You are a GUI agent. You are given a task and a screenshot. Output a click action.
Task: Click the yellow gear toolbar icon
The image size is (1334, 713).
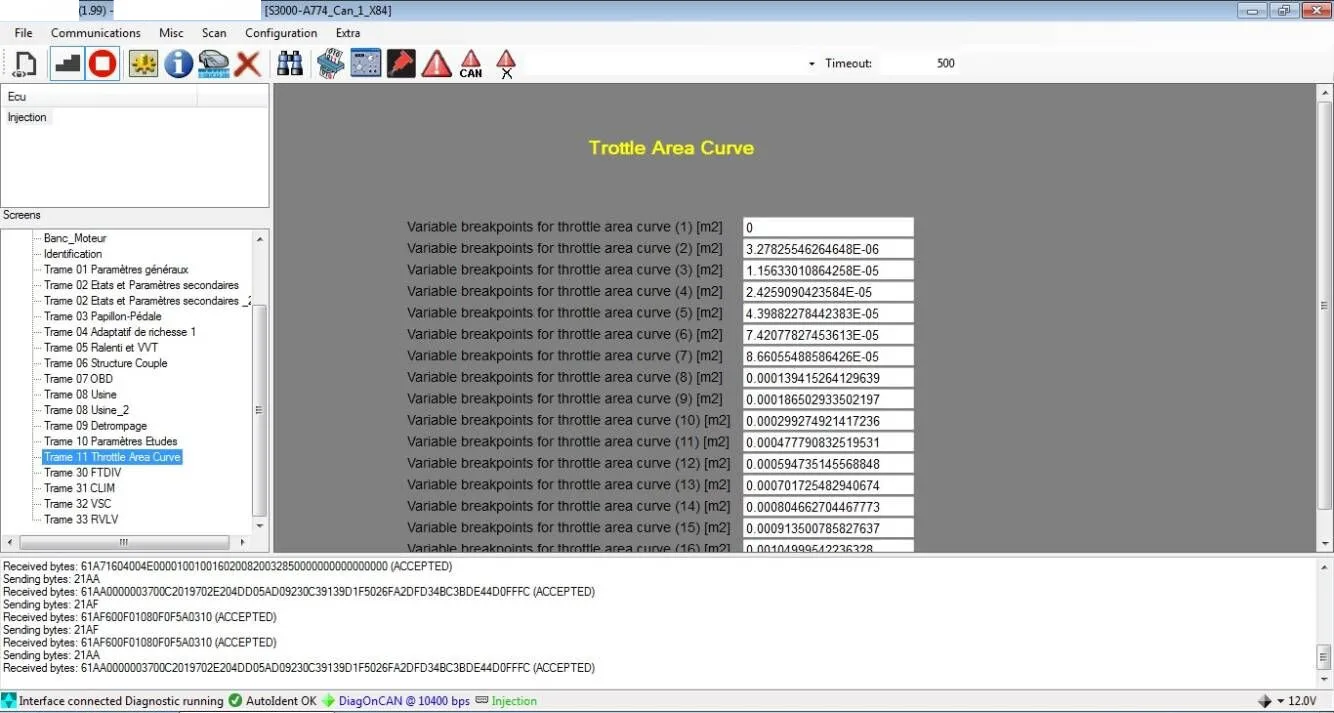coord(144,64)
